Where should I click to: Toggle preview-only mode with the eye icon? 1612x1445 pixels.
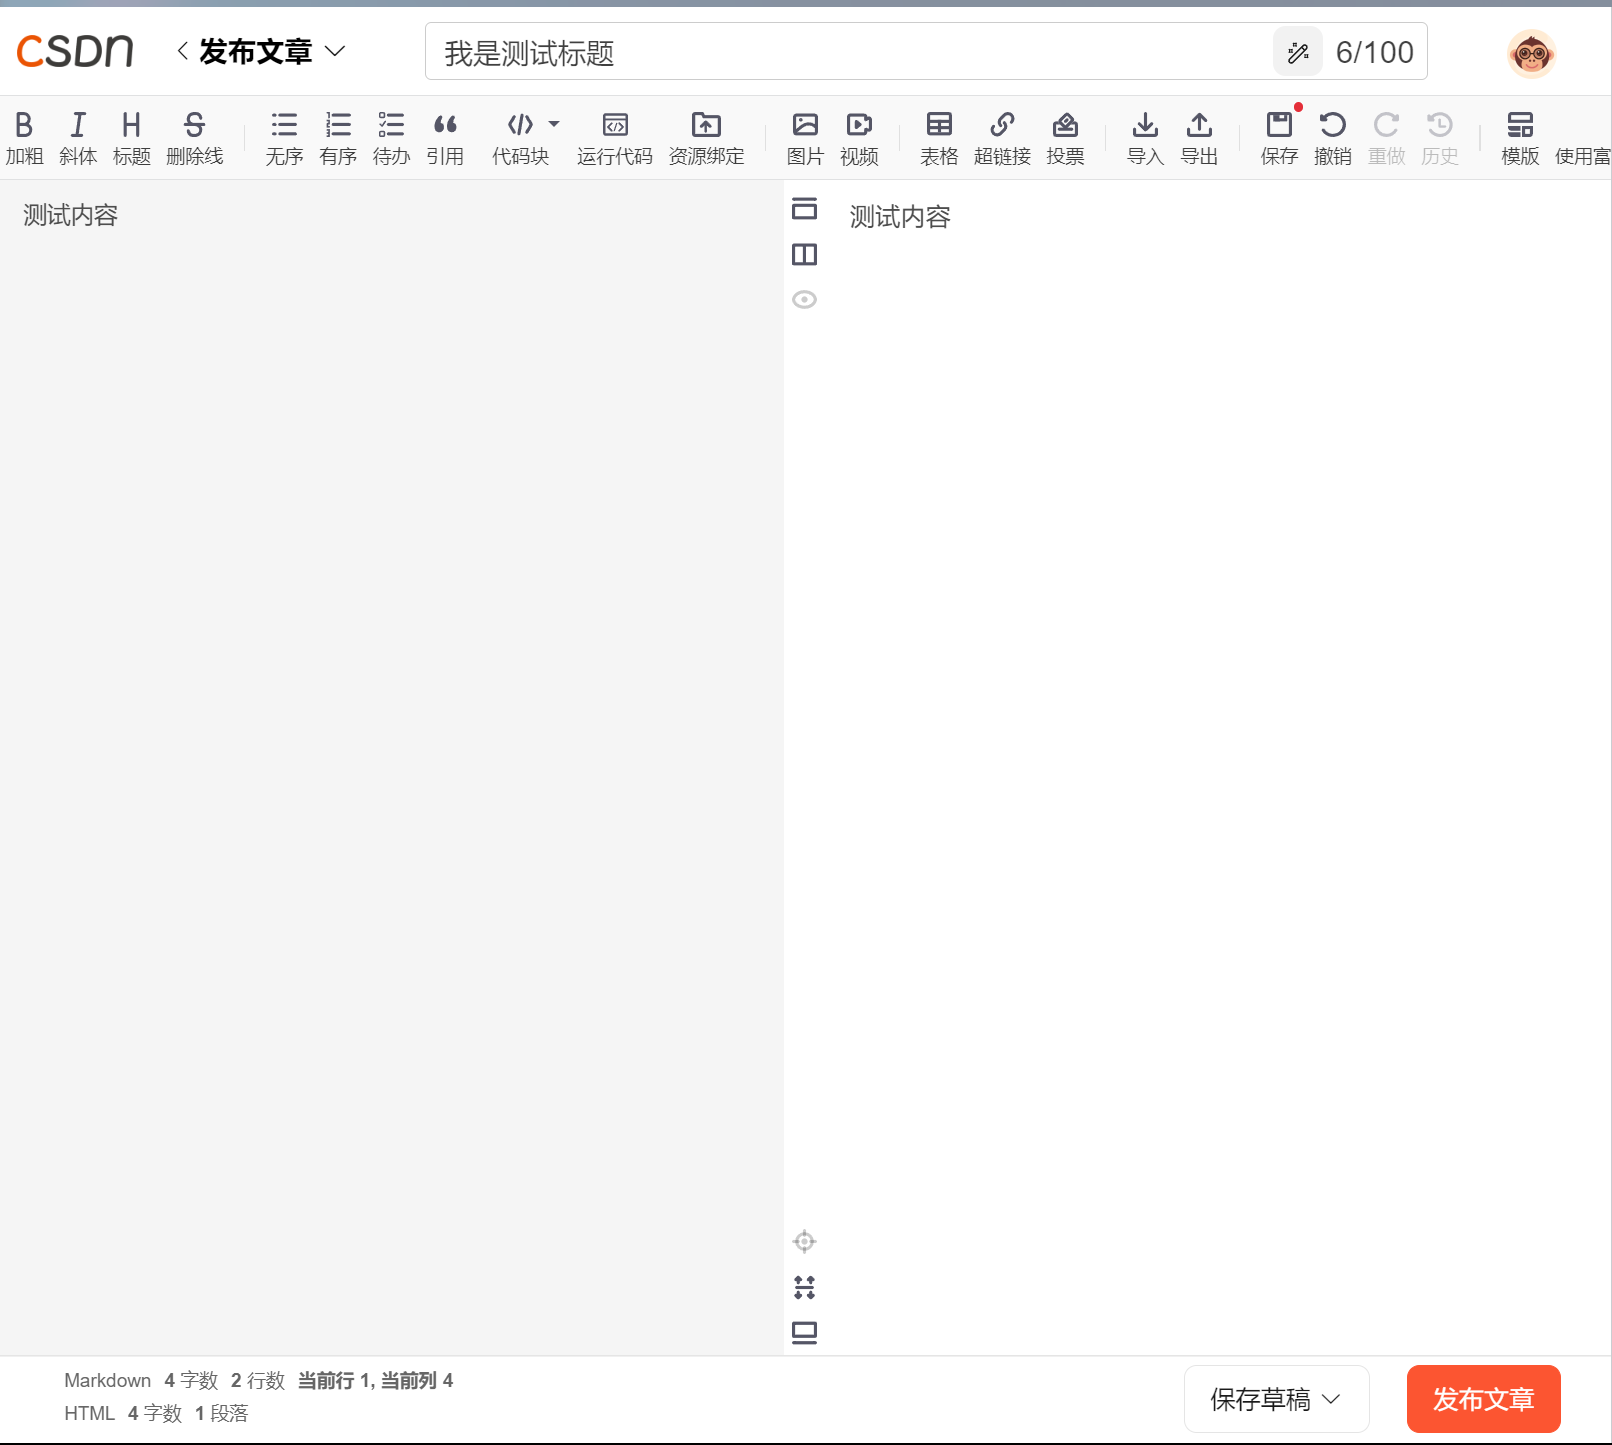click(804, 299)
